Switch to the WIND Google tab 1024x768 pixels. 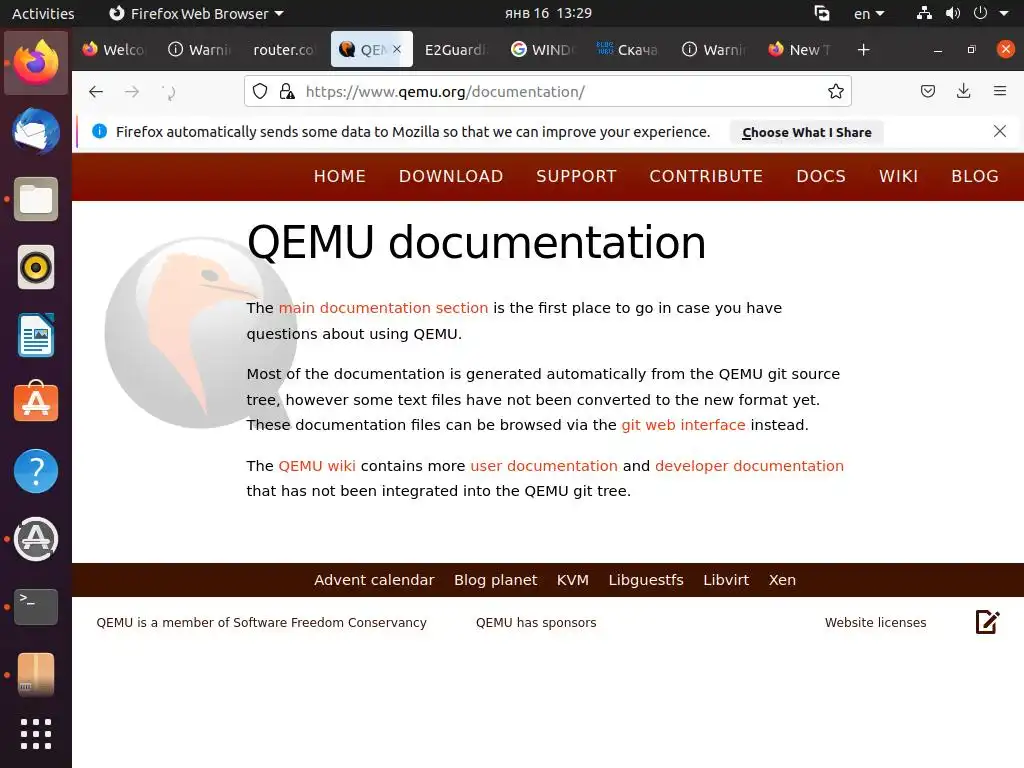tap(541, 50)
